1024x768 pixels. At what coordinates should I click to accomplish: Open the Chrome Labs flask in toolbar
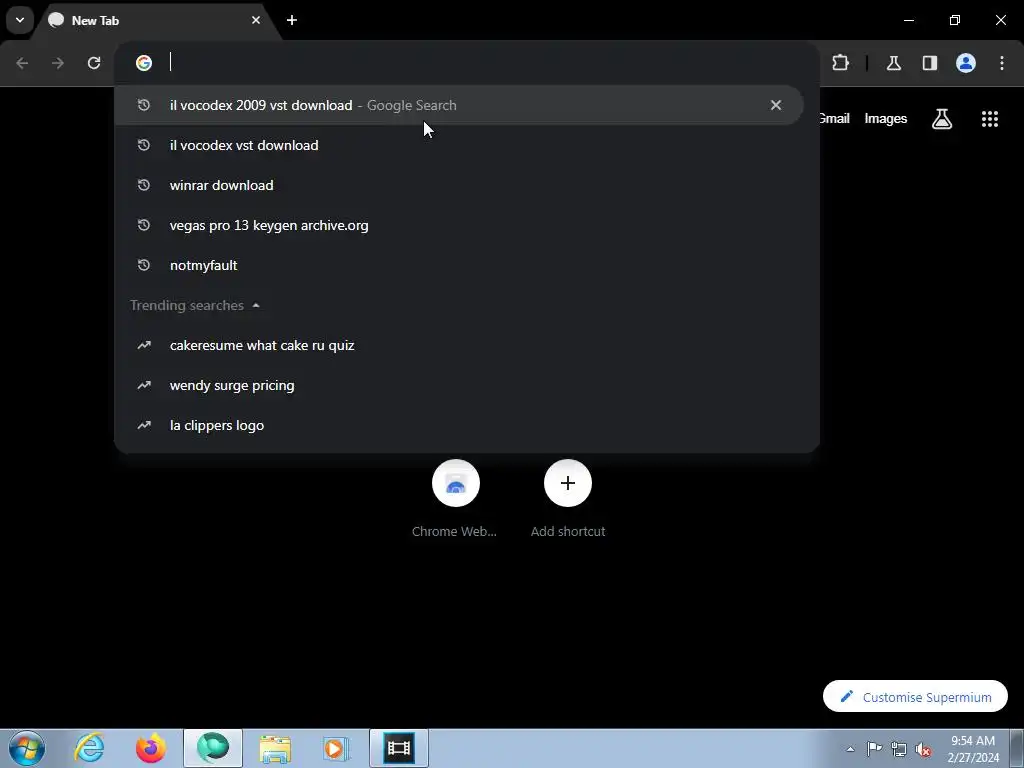click(893, 63)
